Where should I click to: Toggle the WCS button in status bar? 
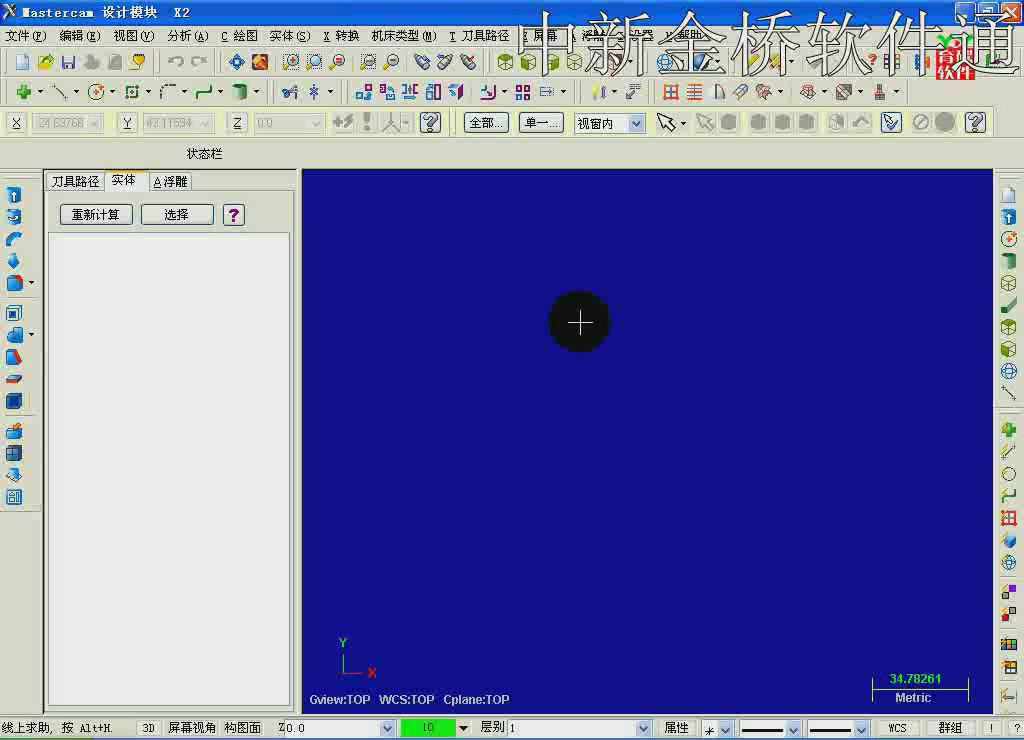pyautogui.click(x=897, y=728)
